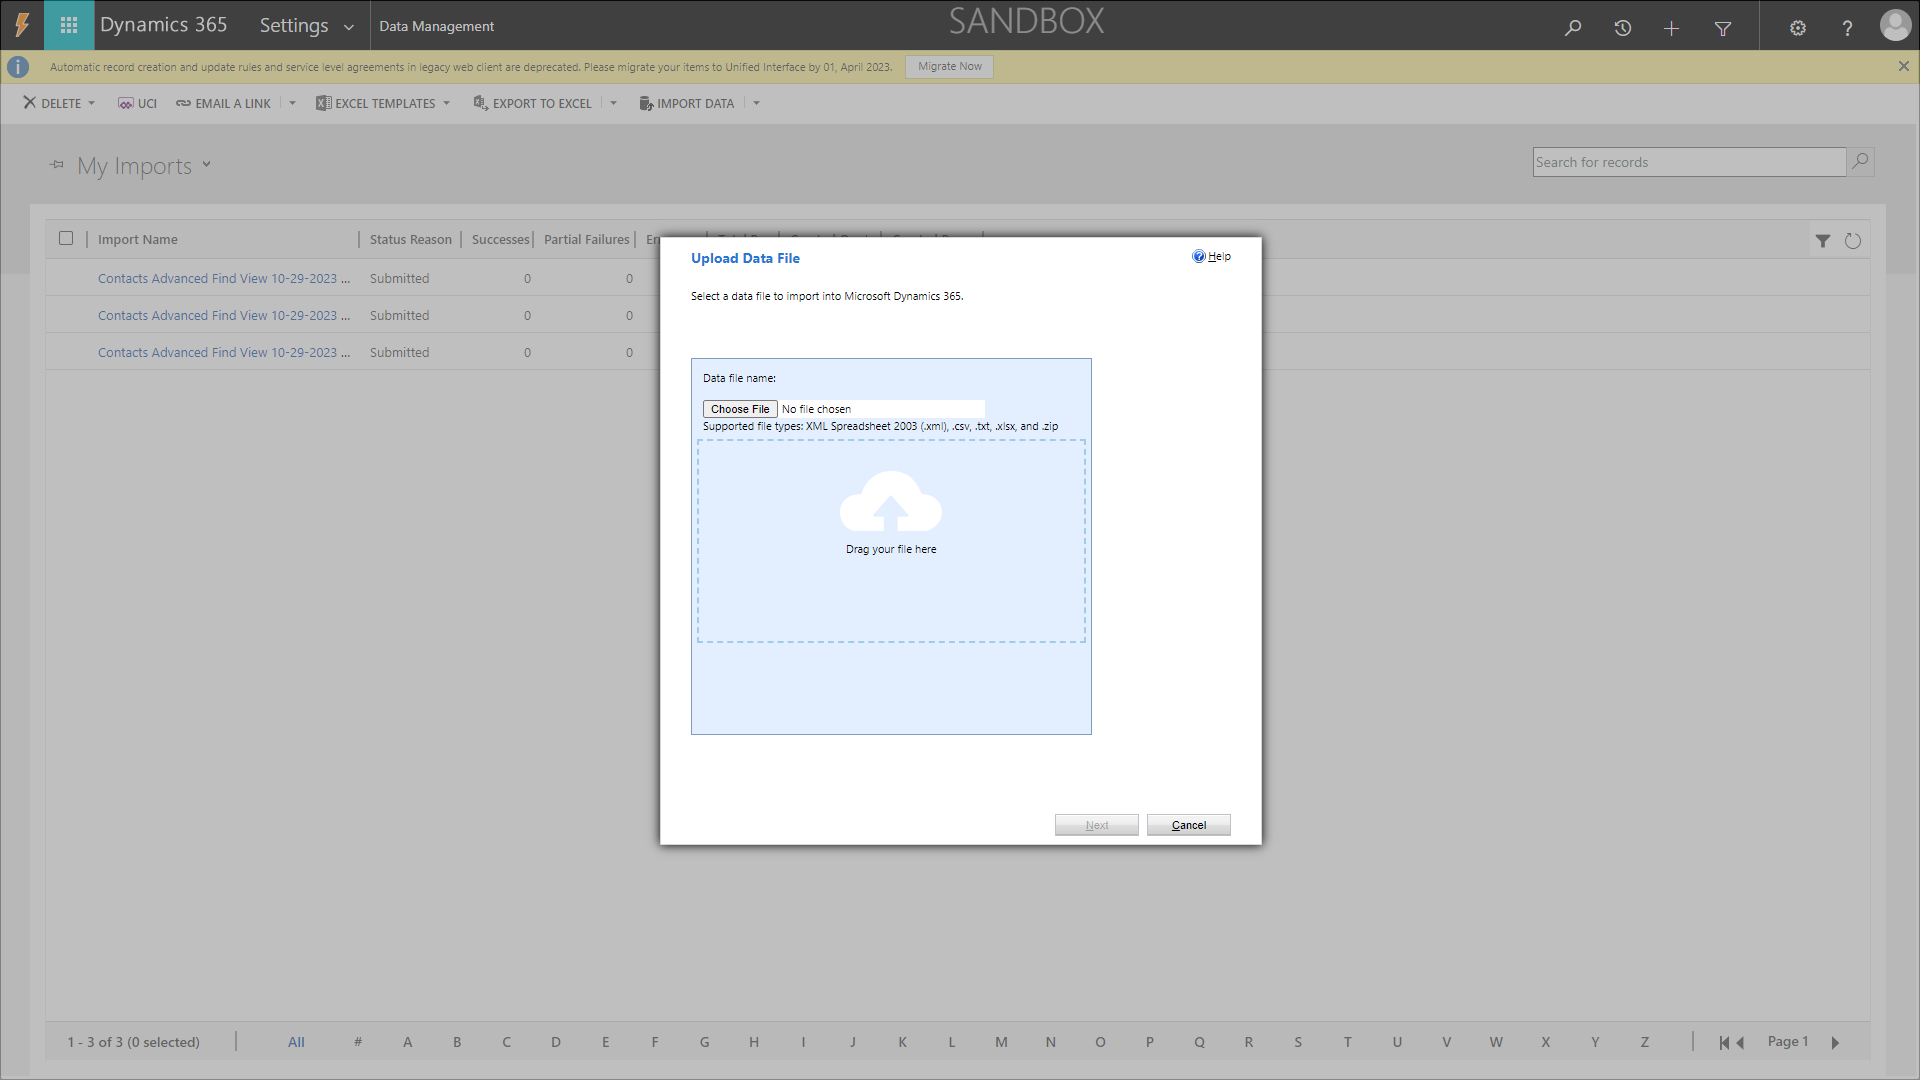Open recent items history icon
1920x1080 pixels.
(x=1622, y=27)
